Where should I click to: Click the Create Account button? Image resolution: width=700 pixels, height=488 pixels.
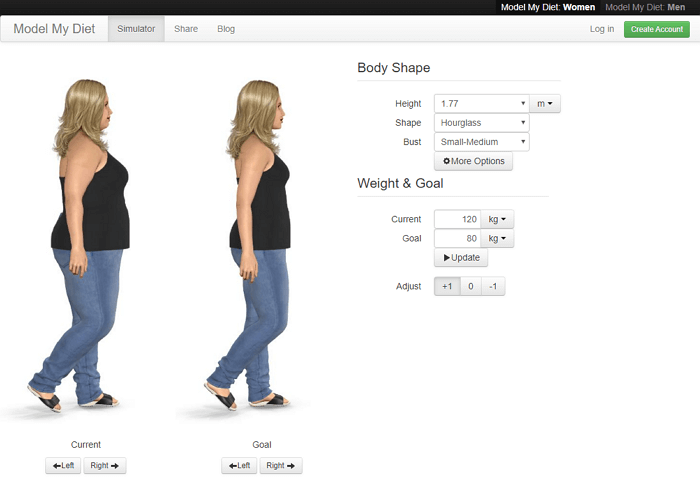point(656,29)
